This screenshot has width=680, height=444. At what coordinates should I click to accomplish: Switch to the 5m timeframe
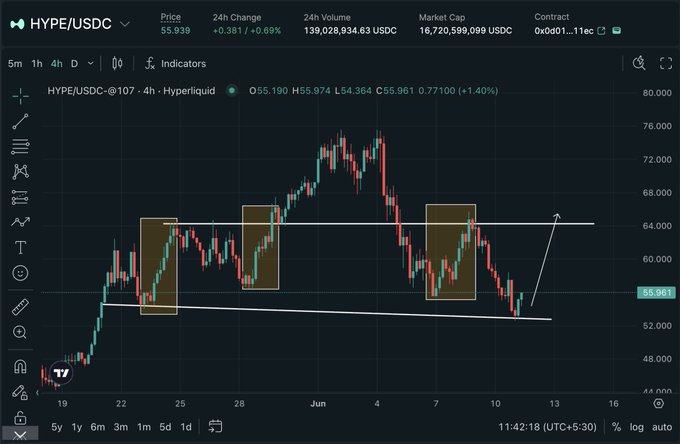pos(15,63)
